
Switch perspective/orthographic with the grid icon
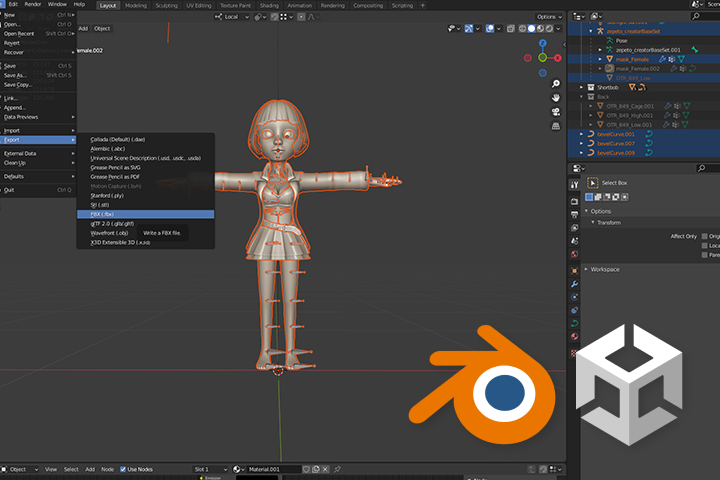pos(556,126)
